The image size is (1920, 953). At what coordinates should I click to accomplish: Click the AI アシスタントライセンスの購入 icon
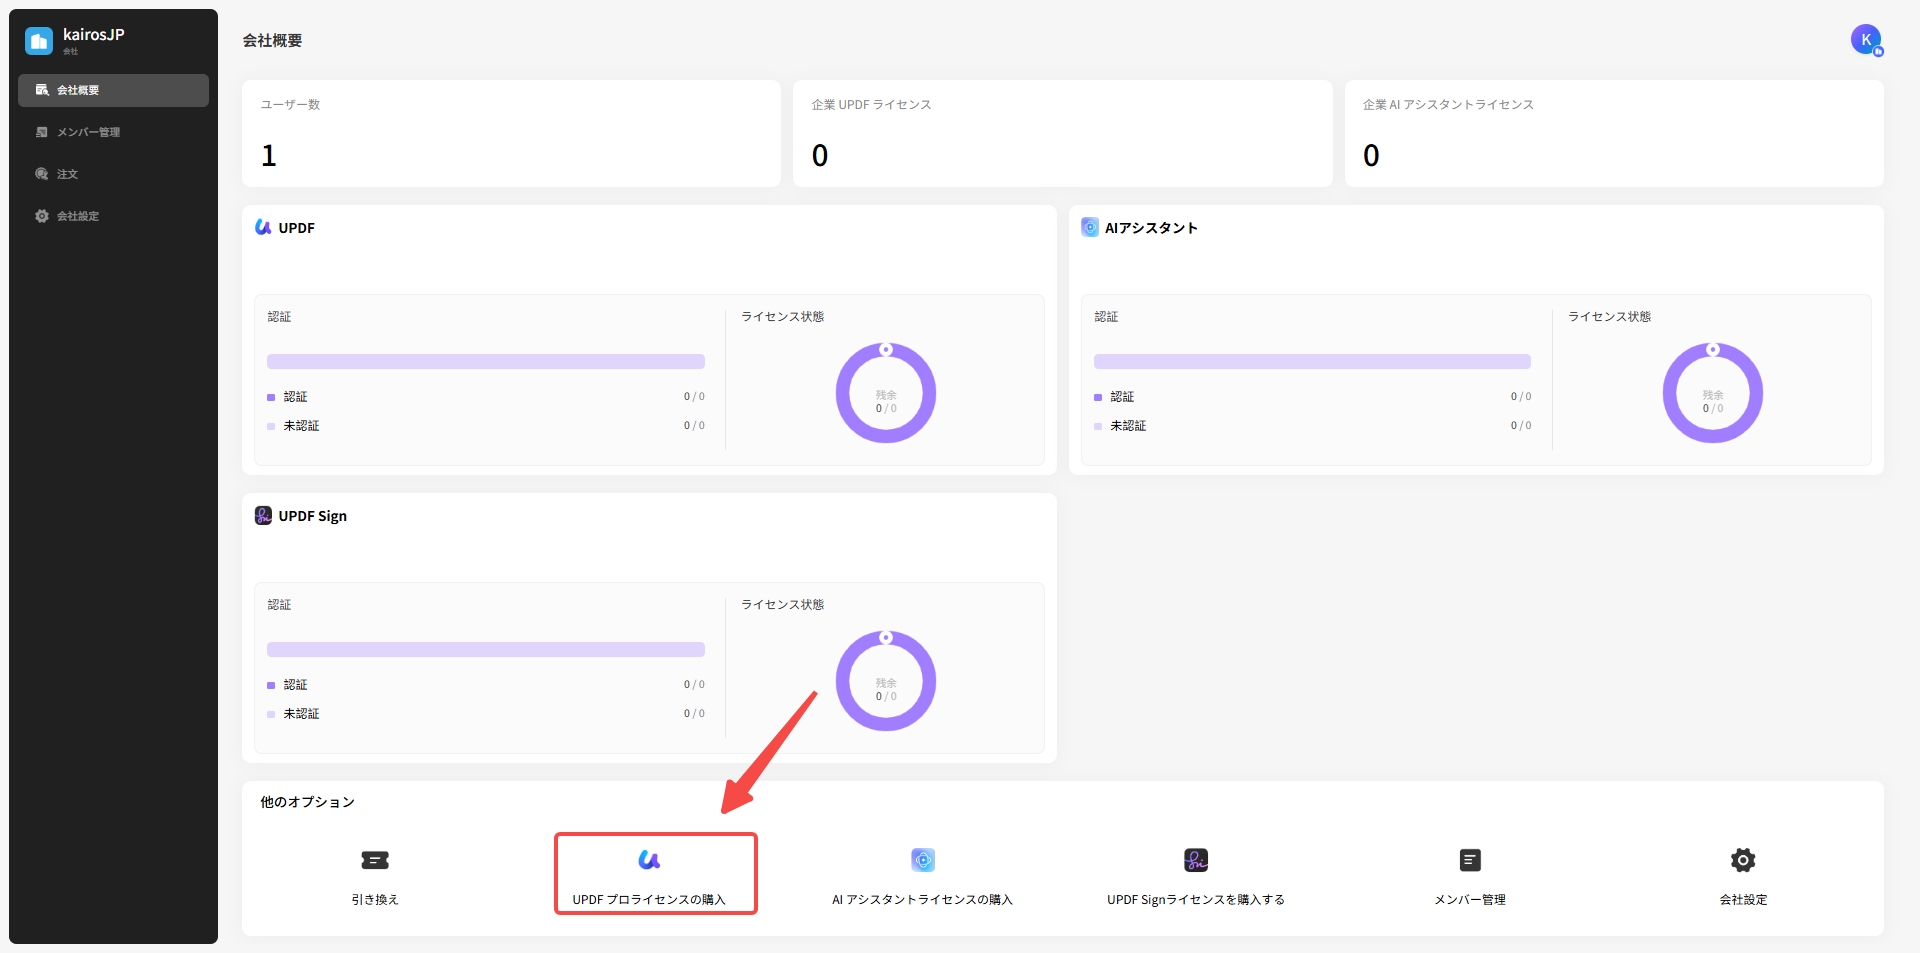coord(923,860)
